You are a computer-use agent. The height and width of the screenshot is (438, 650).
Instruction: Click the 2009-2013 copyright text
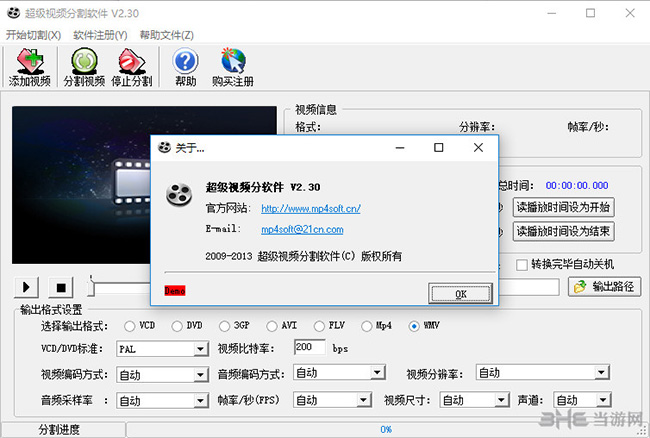[x=303, y=256]
